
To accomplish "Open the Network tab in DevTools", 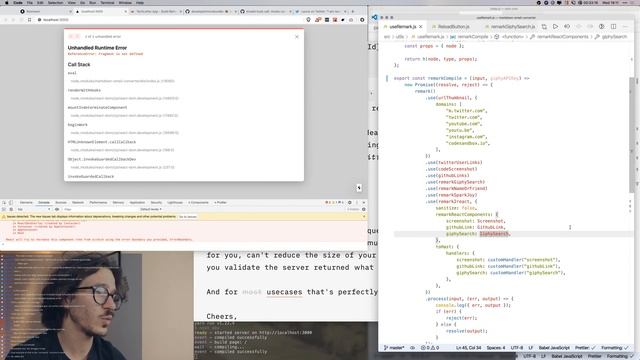I will [78, 202].
